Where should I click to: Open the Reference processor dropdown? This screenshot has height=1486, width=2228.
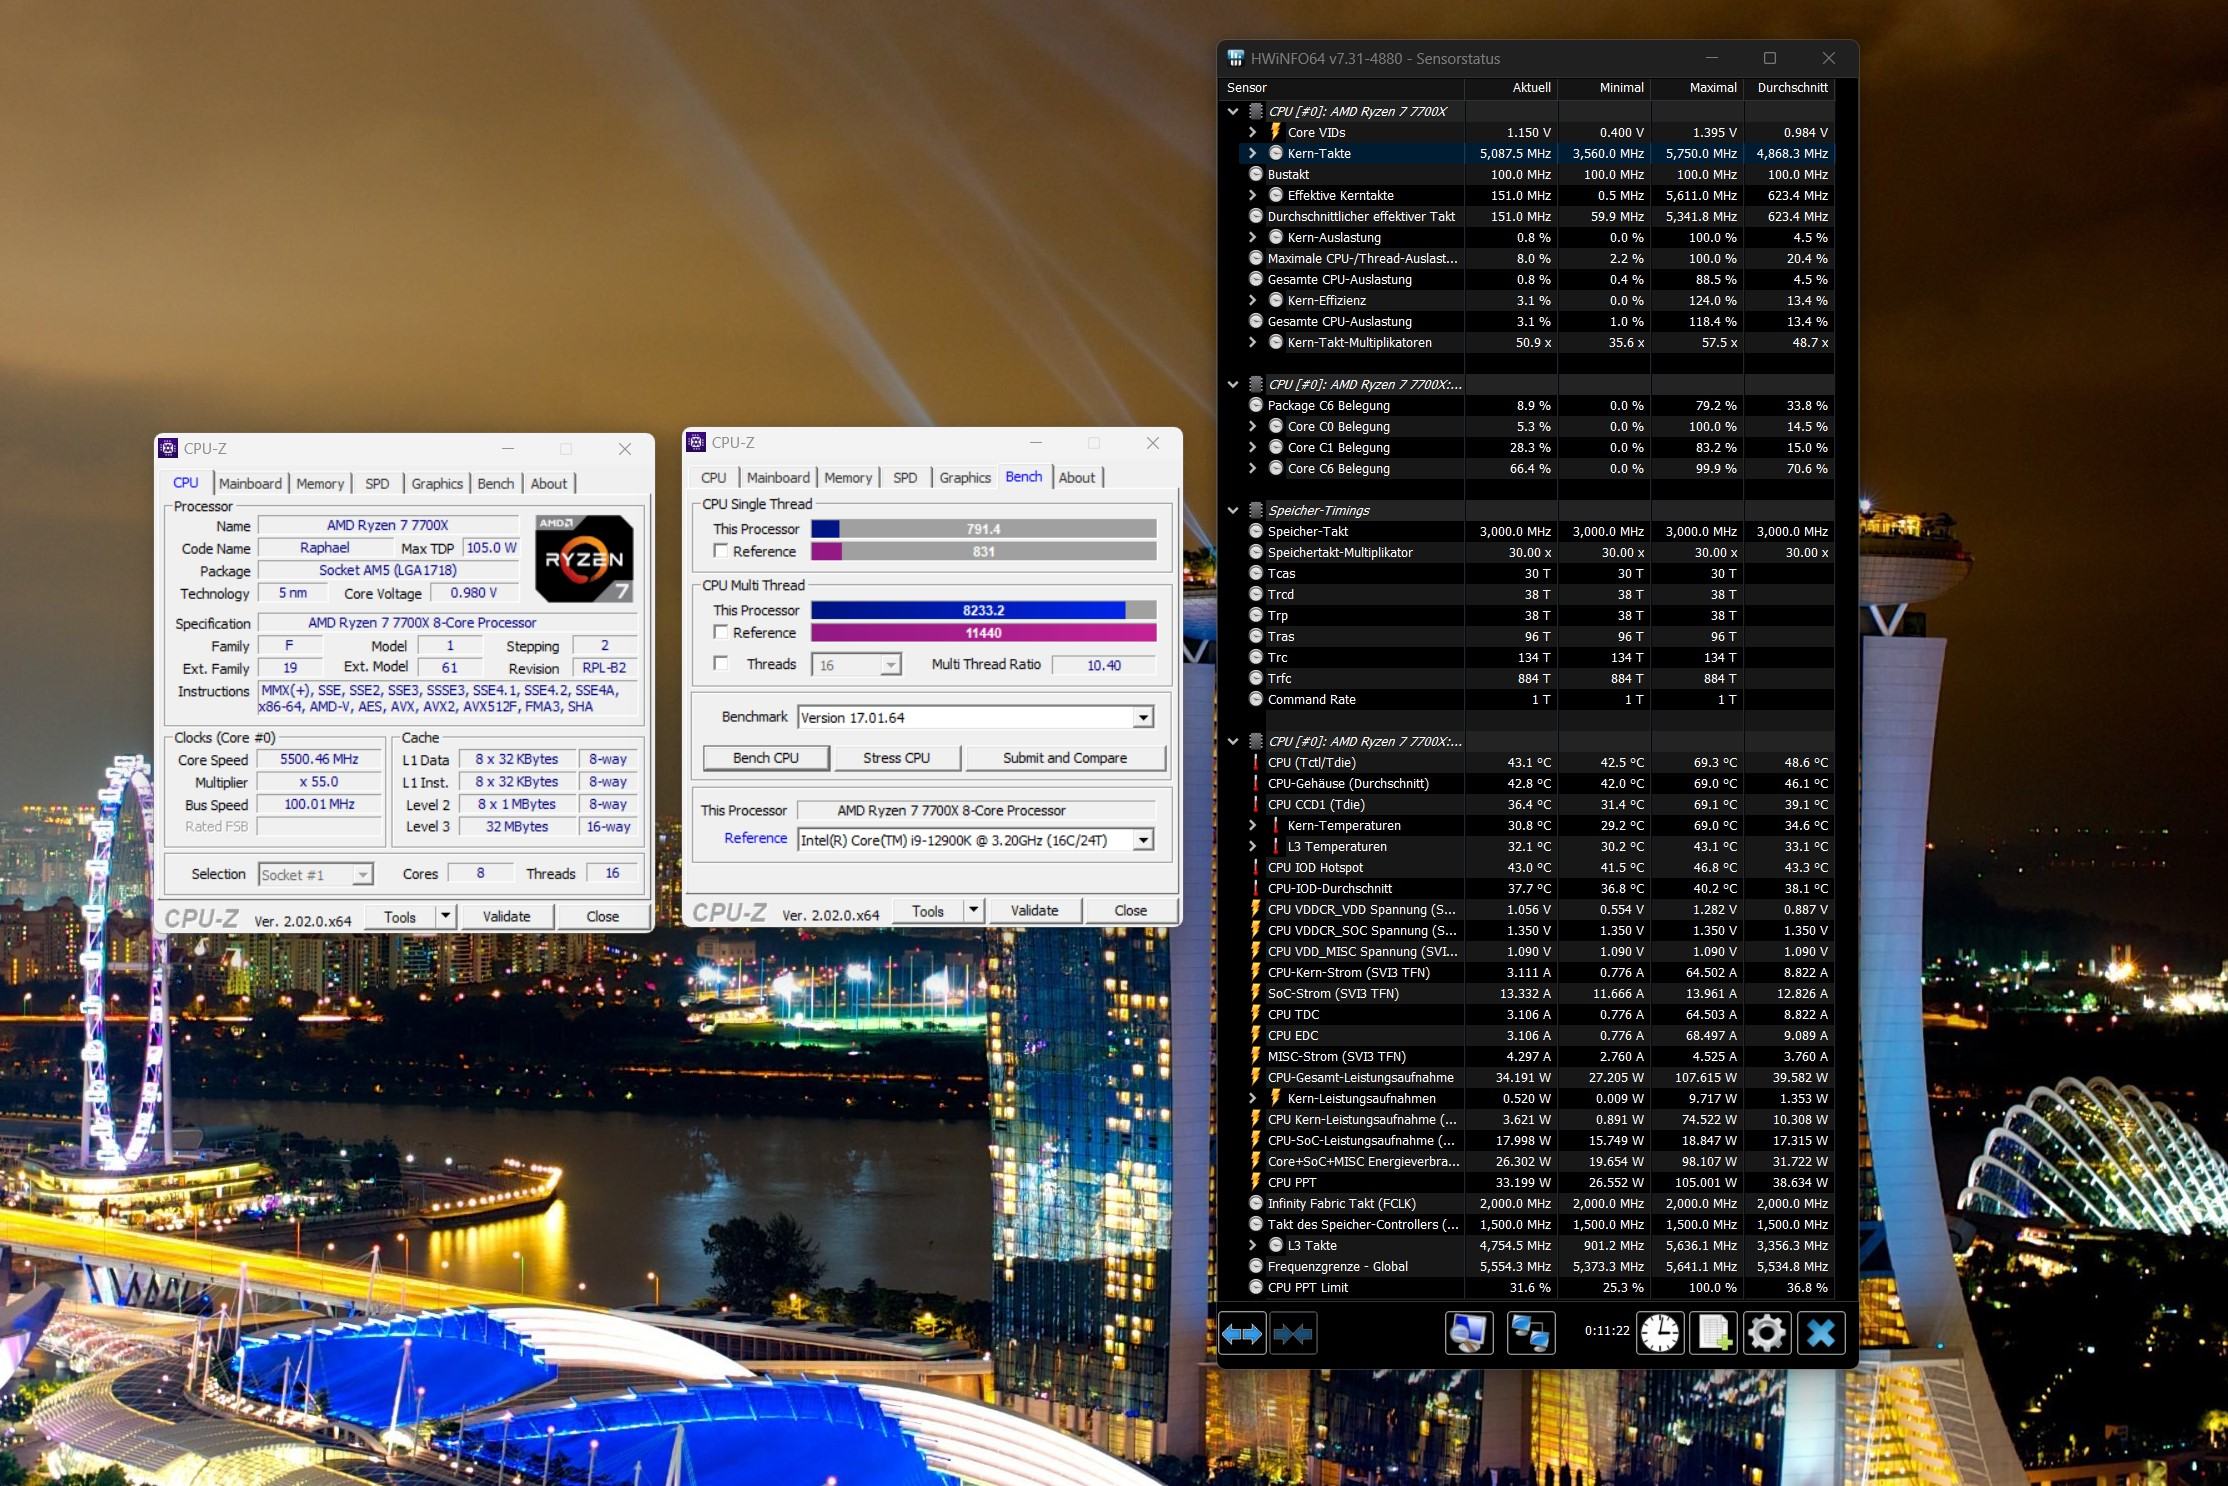coord(1143,840)
